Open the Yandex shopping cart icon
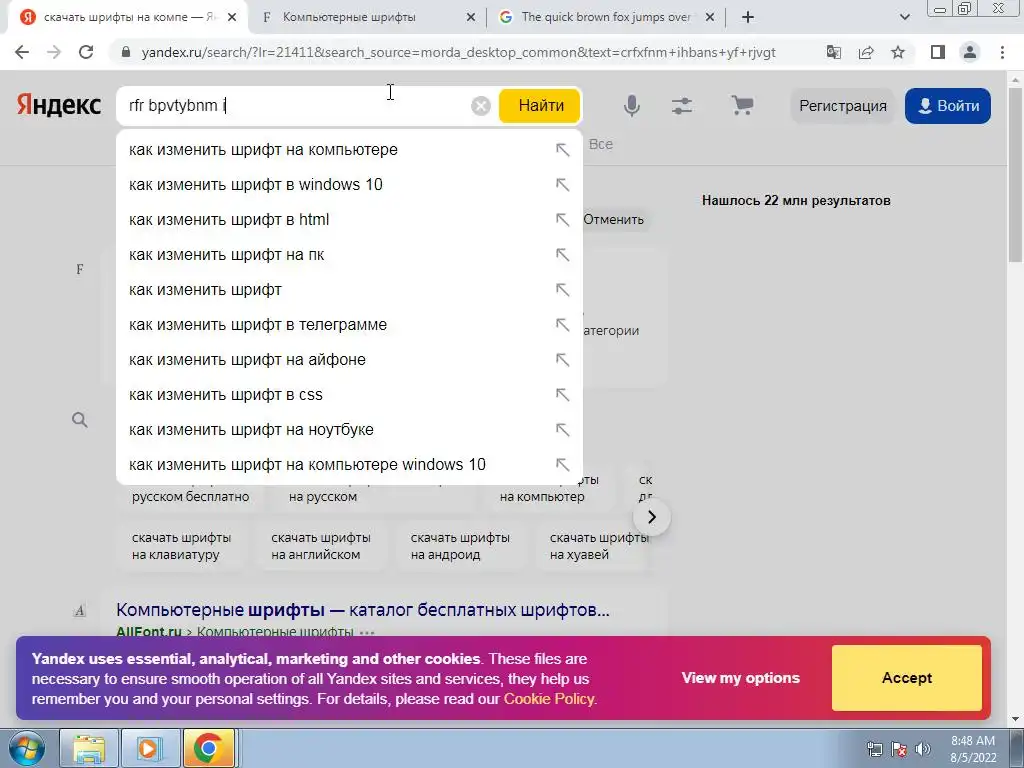The width and height of the screenshot is (1024, 768). [x=742, y=105]
